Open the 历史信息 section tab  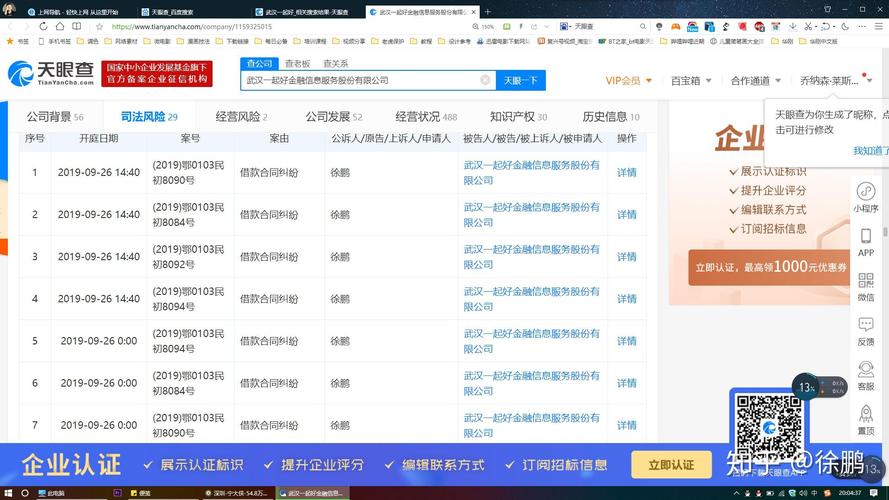pos(611,117)
